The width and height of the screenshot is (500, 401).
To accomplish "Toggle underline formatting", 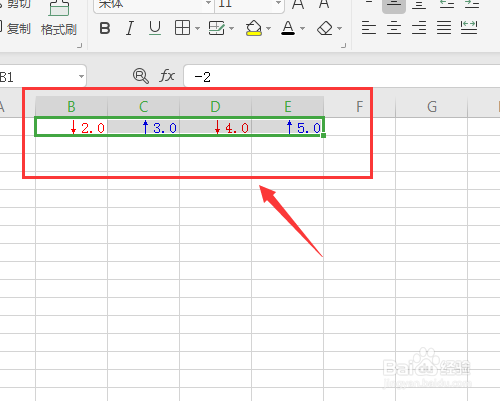I will (x=155, y=28).
